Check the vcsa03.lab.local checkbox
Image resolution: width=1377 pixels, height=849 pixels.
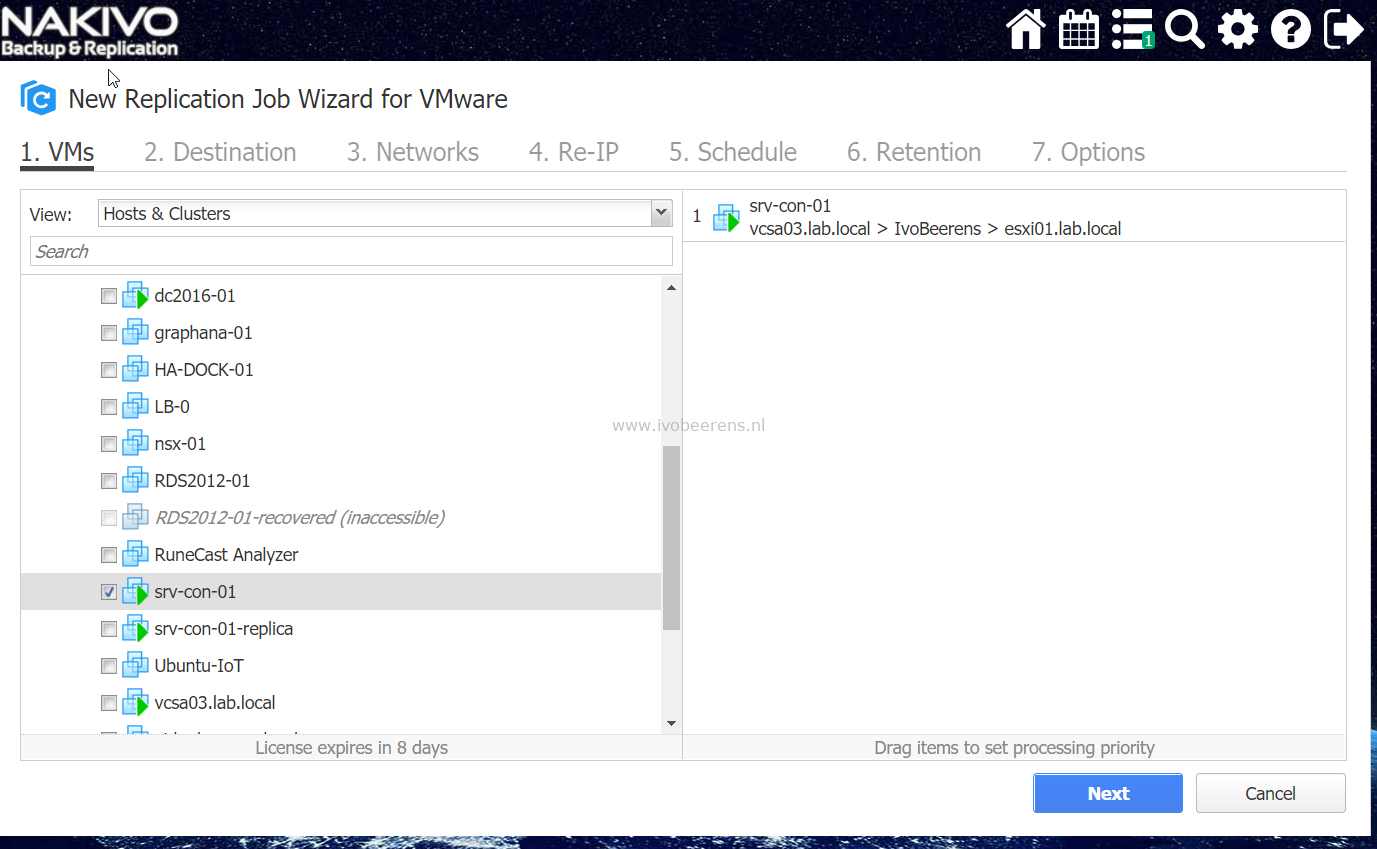pyautogui.click(x=109, y=703)
